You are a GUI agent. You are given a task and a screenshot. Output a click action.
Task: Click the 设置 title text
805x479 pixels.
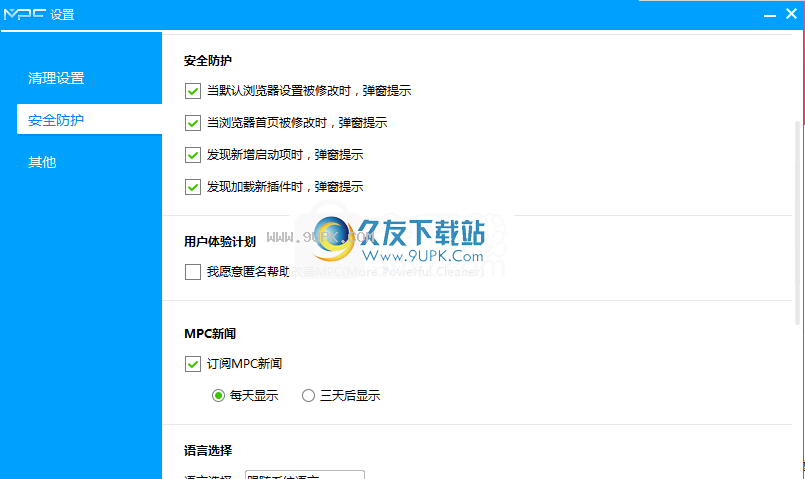pyautogui.click(x=63, y=15)
